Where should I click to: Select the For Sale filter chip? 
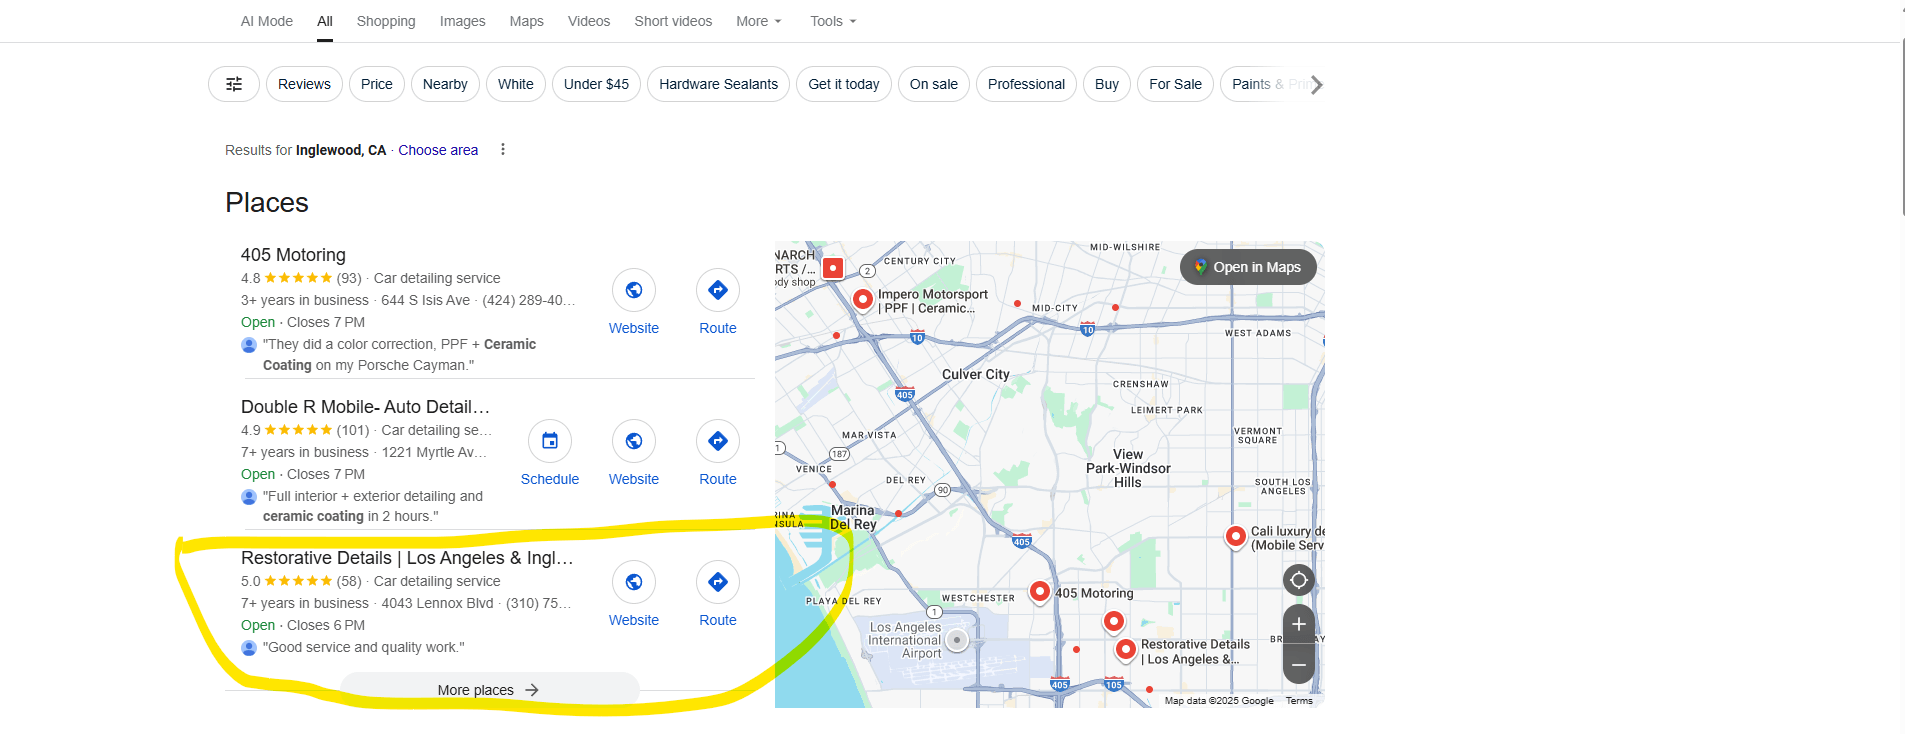click(x=1175, y=84)
